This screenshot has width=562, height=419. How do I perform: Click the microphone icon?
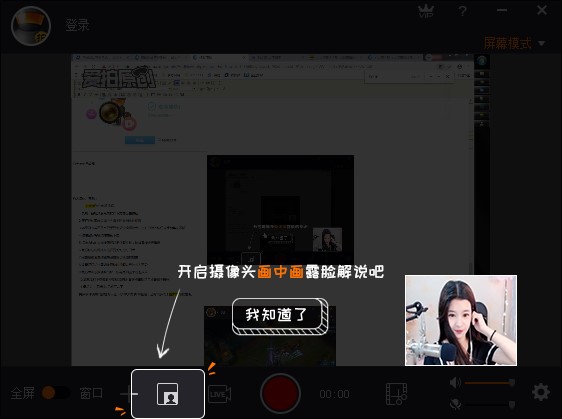456,404
